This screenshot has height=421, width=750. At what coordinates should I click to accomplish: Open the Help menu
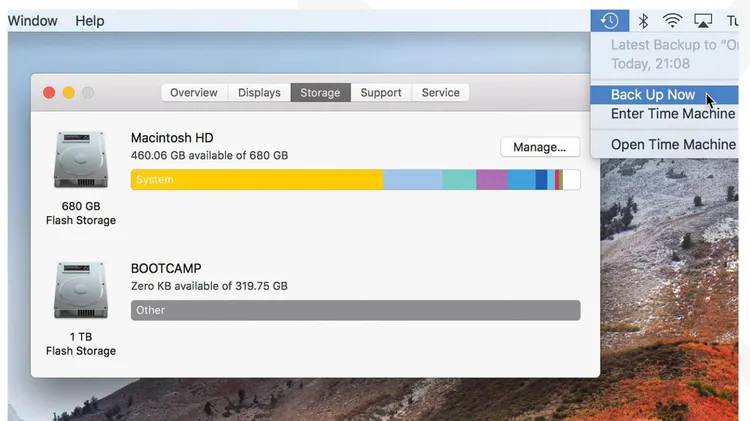click(x=90, y=21)
